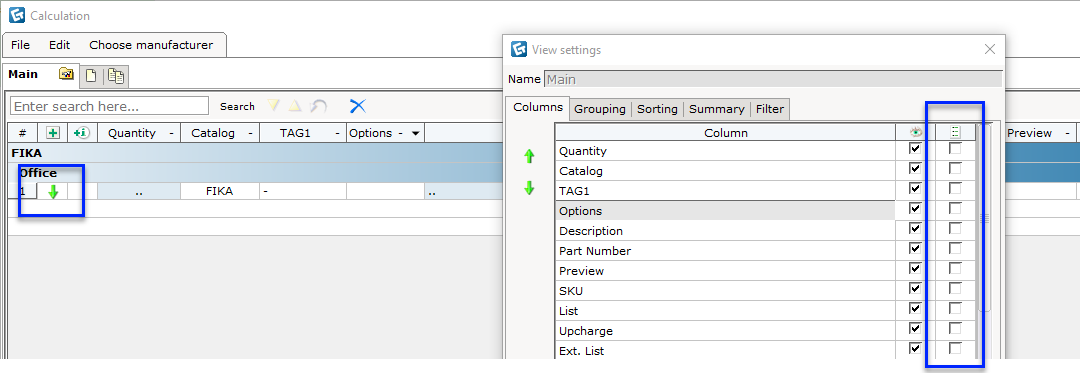Viewport: 1080px width, 373px height.
Task: Click the FIKA cell in Catalog column
Action: click(x=220, y=191)
